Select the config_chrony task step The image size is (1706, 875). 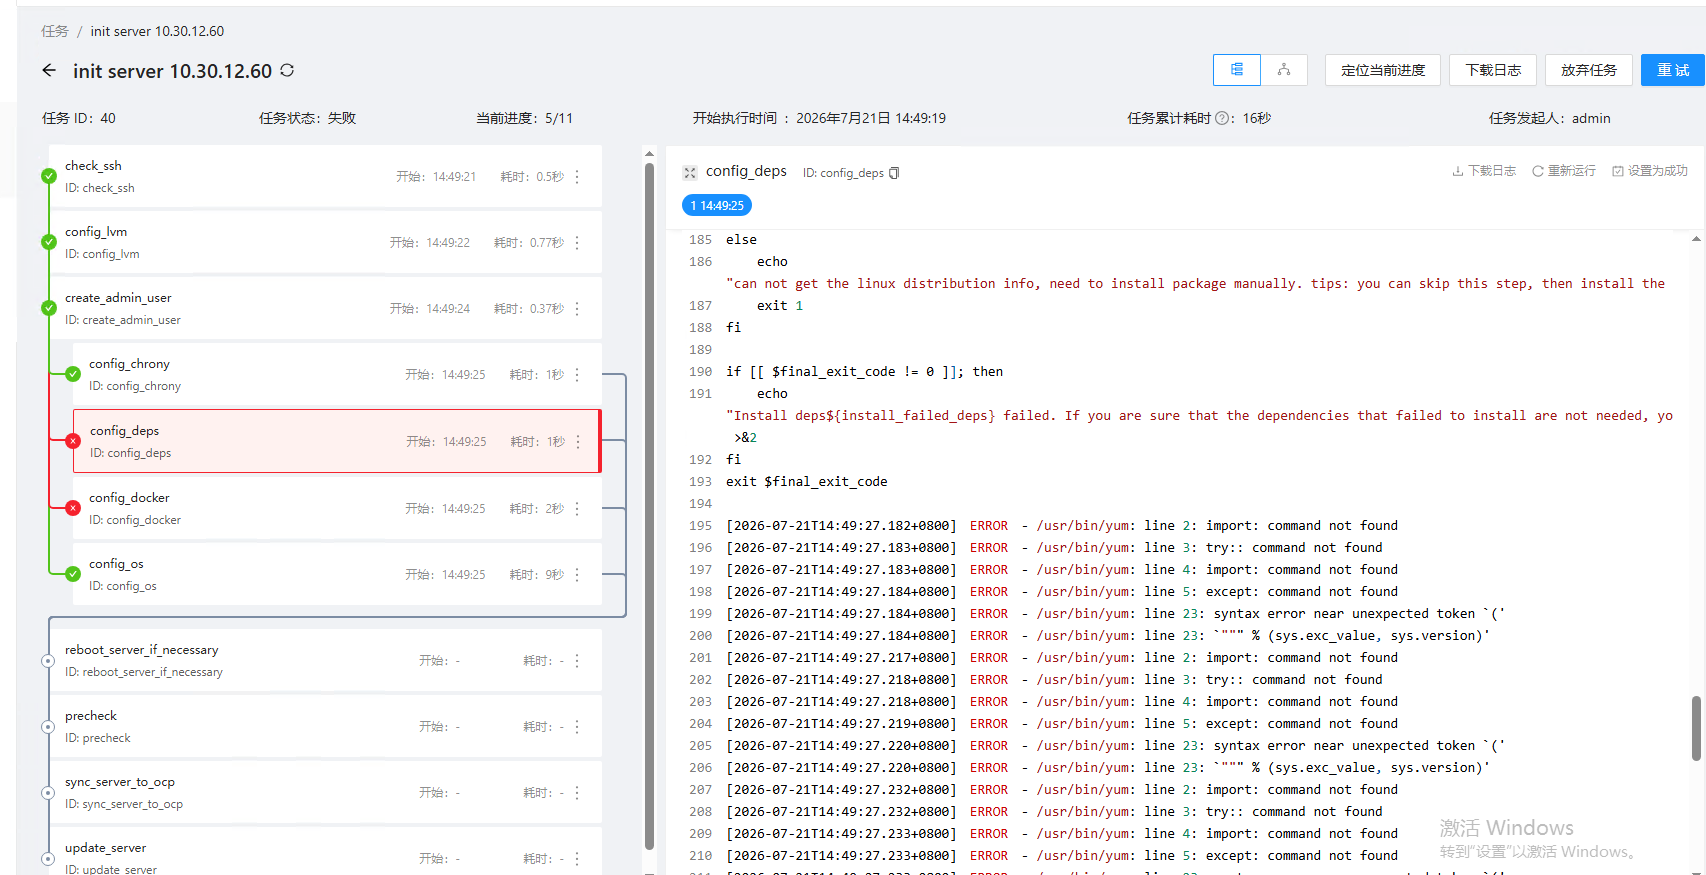tap(337, 374)
